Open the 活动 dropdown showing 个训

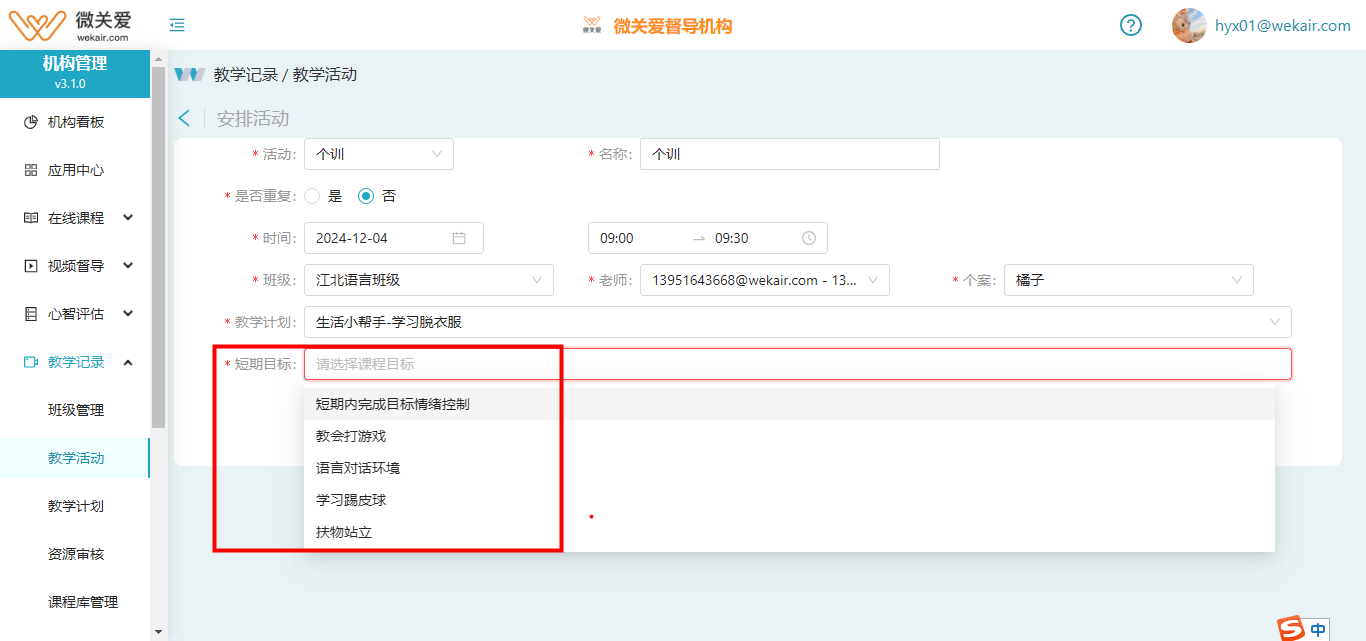(x=378, y=154)
